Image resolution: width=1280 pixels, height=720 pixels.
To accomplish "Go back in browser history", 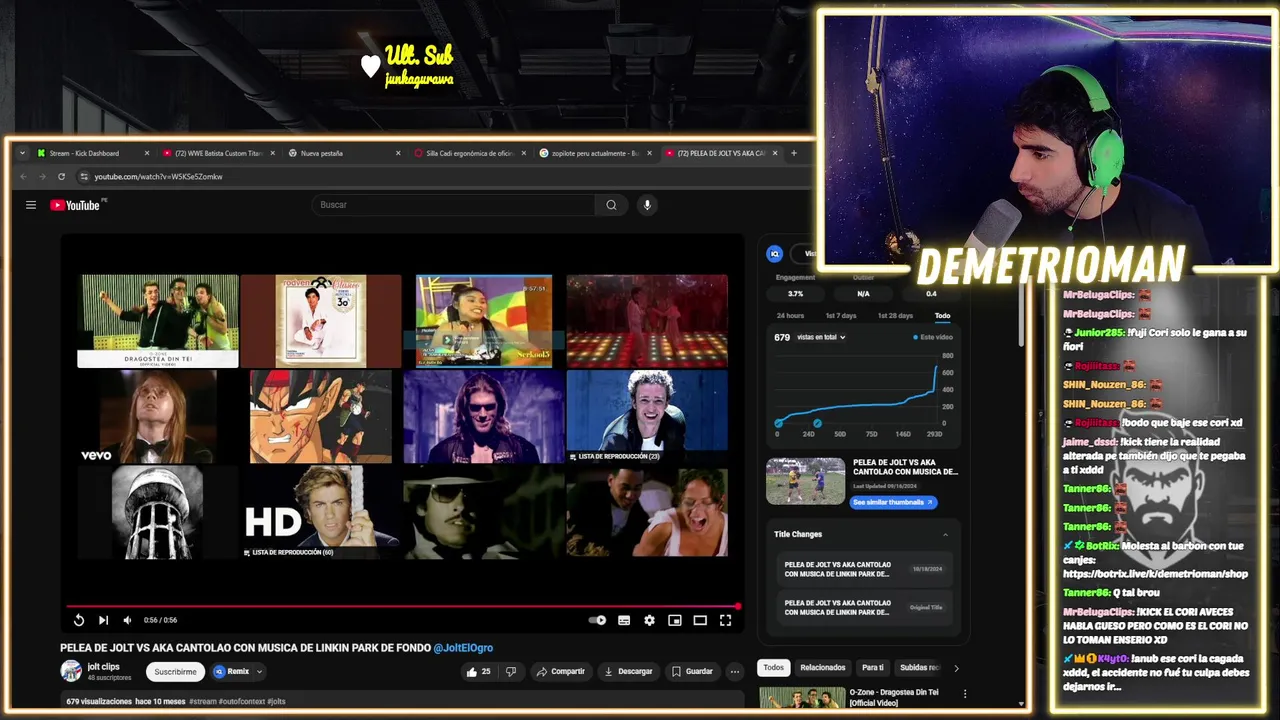I will point(24,176).
